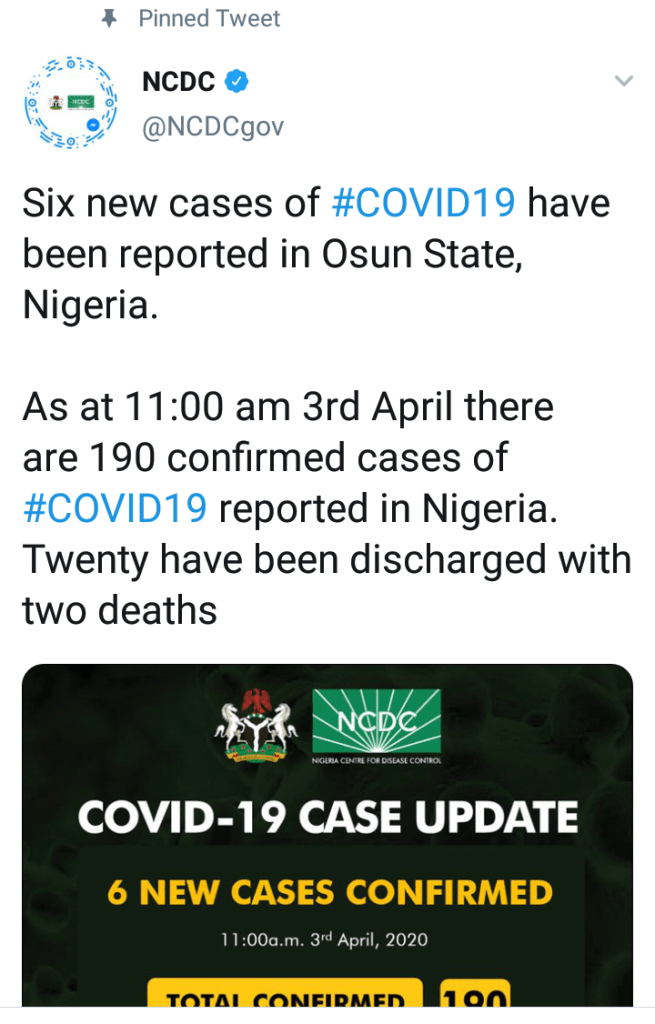
Task: Tap the 'Nigeria Centre for Disease Control' caption
Action: tap(378, 767)
